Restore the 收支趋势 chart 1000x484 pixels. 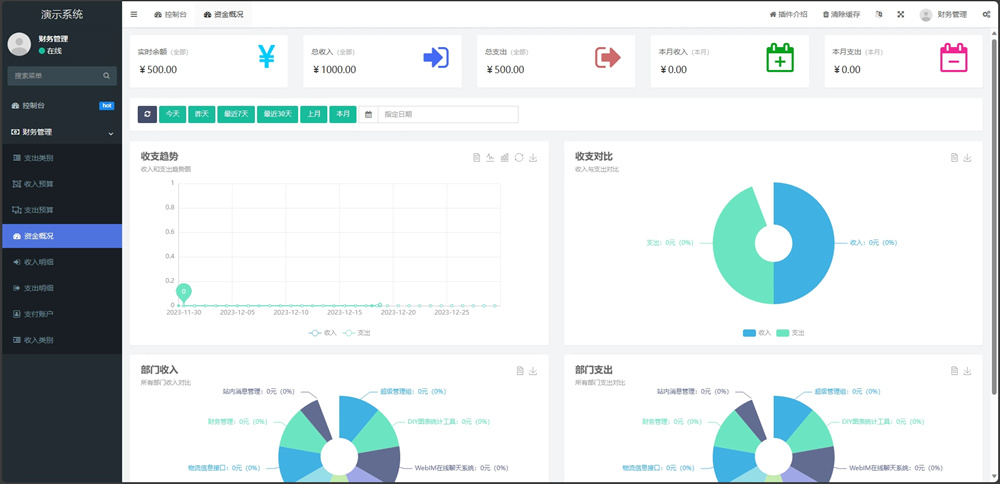(519, 158)
